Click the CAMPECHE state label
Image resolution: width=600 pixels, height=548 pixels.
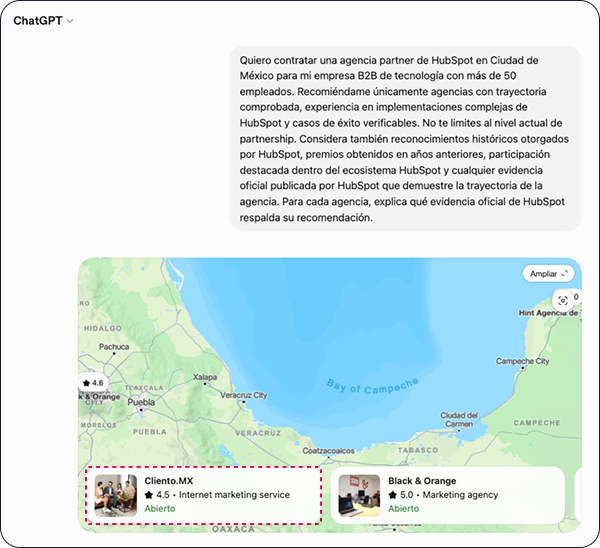tap(537, 423)
